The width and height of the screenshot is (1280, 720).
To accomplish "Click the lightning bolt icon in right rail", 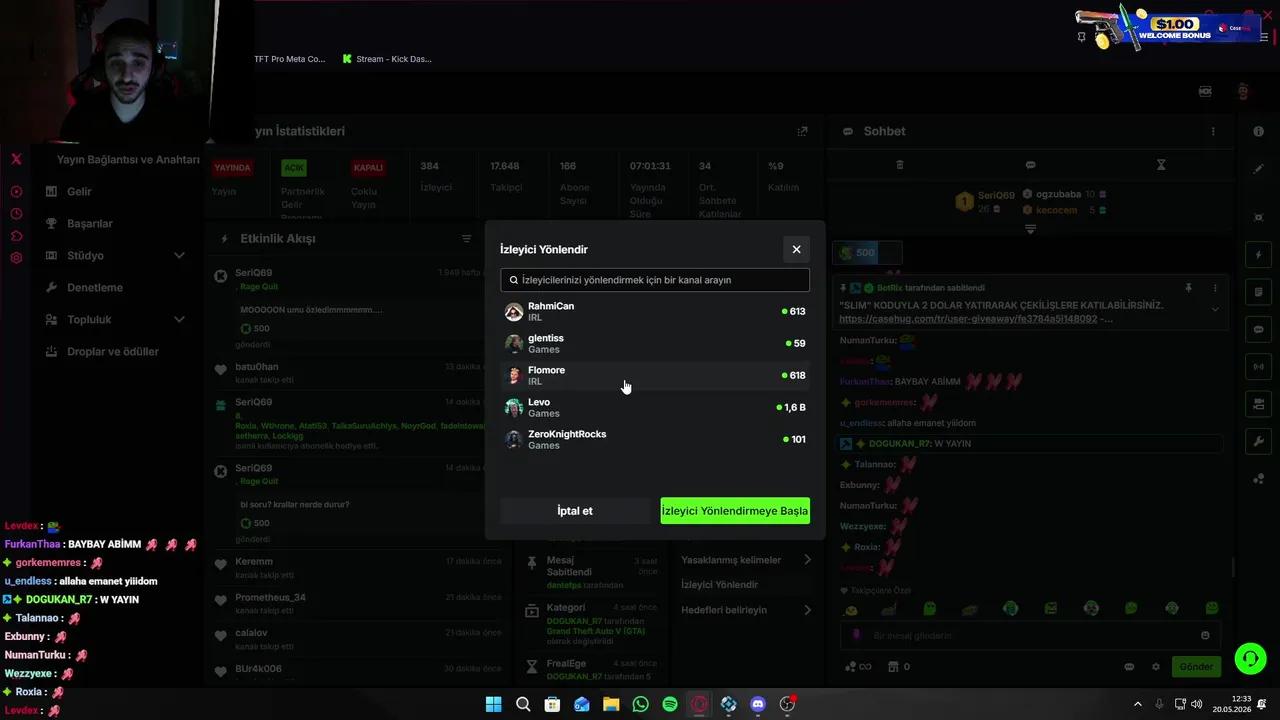I will (1258, 255).
